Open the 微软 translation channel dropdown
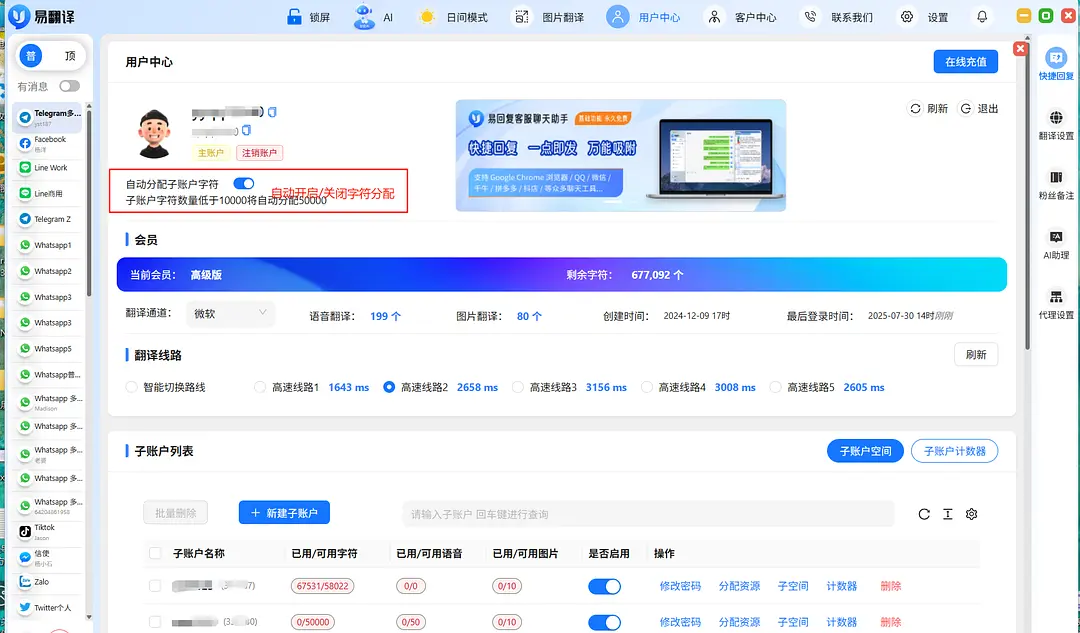1080x633 pixels. [x=230, y=313]
